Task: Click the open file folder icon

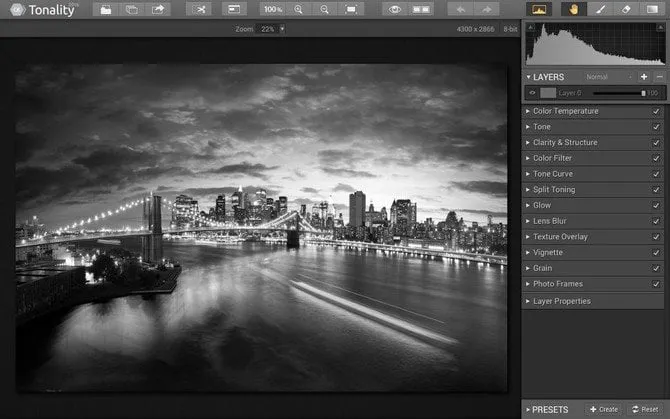Action: [106, 9]
